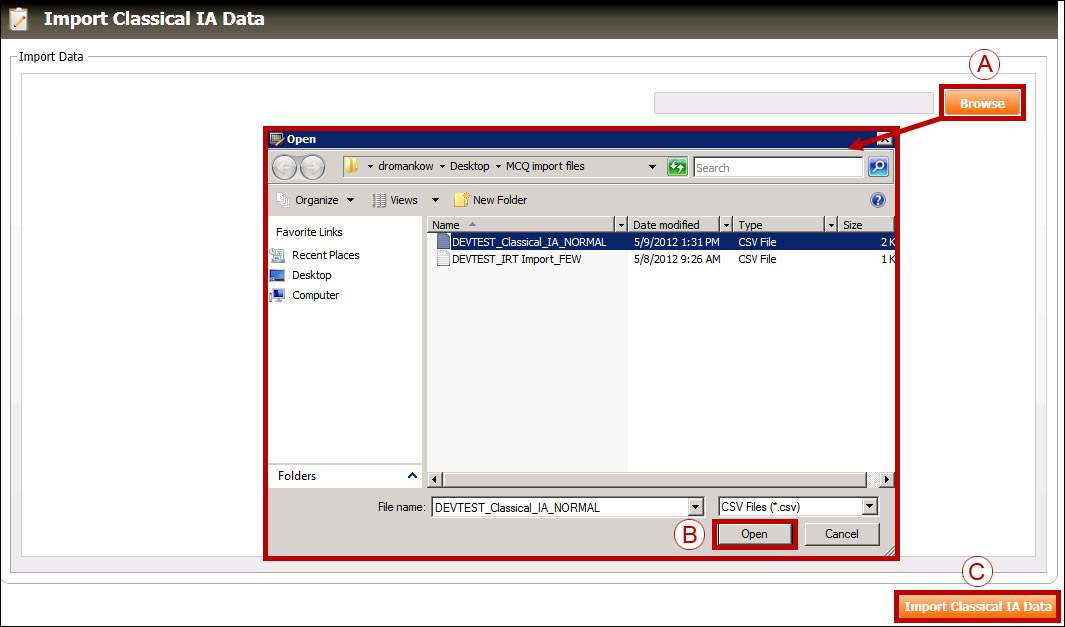Click the blue help question mark icon
Image resolution: width=1065 pixels, height=627 pixels.
pos(877,200)
